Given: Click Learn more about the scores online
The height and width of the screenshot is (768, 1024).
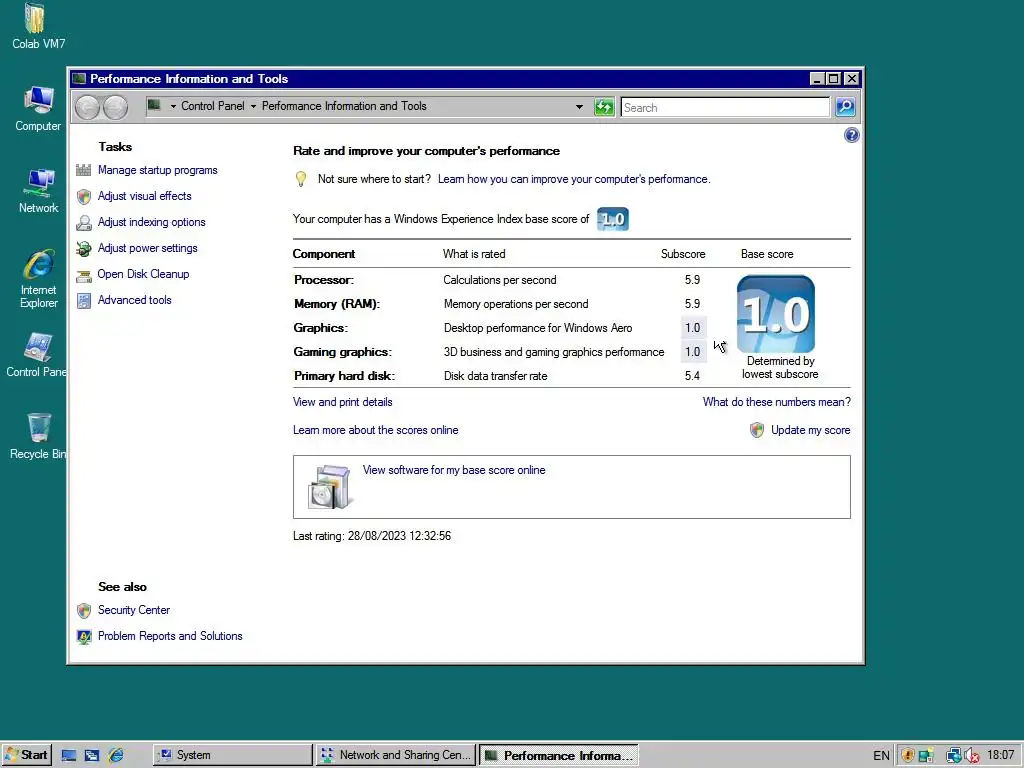Looking at the screenshot, I should click(x=376, y=430).
